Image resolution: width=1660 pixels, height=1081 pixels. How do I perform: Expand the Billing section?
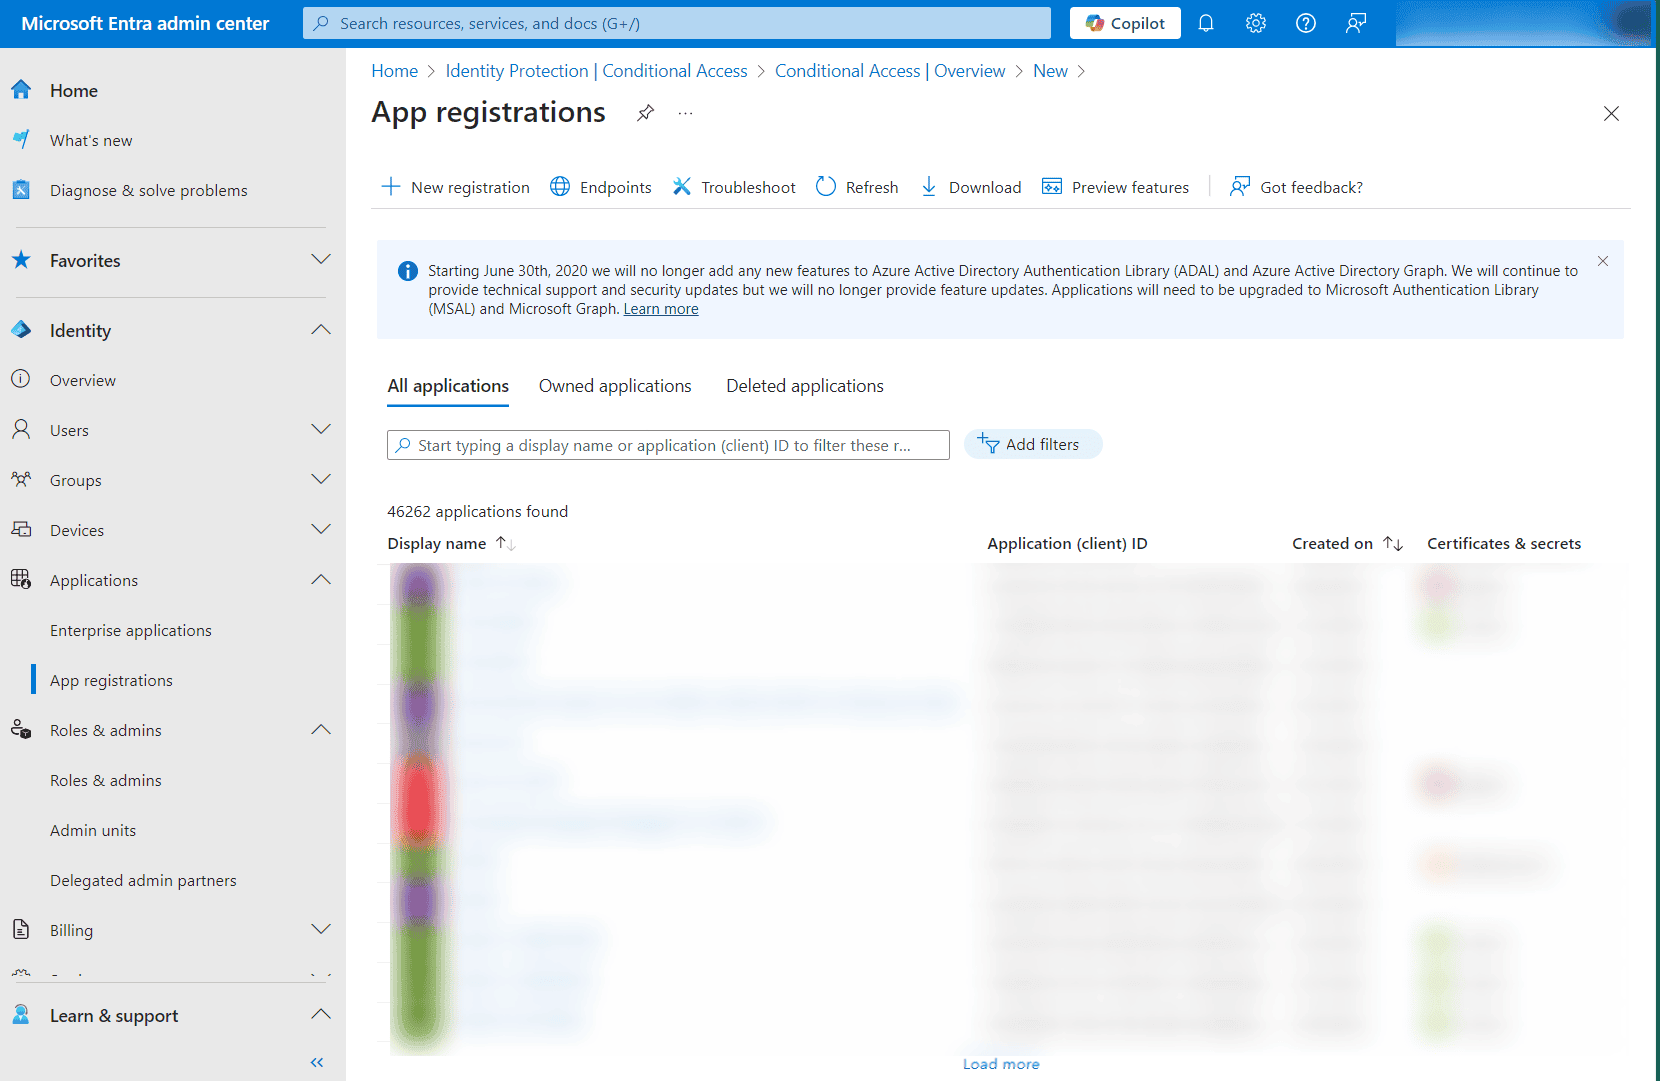click(320, 929)
